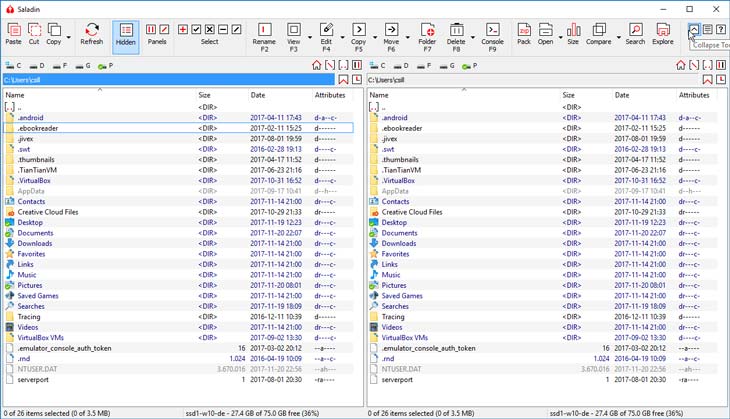Calculate folder Size with the chart icon

click(573, 31)
